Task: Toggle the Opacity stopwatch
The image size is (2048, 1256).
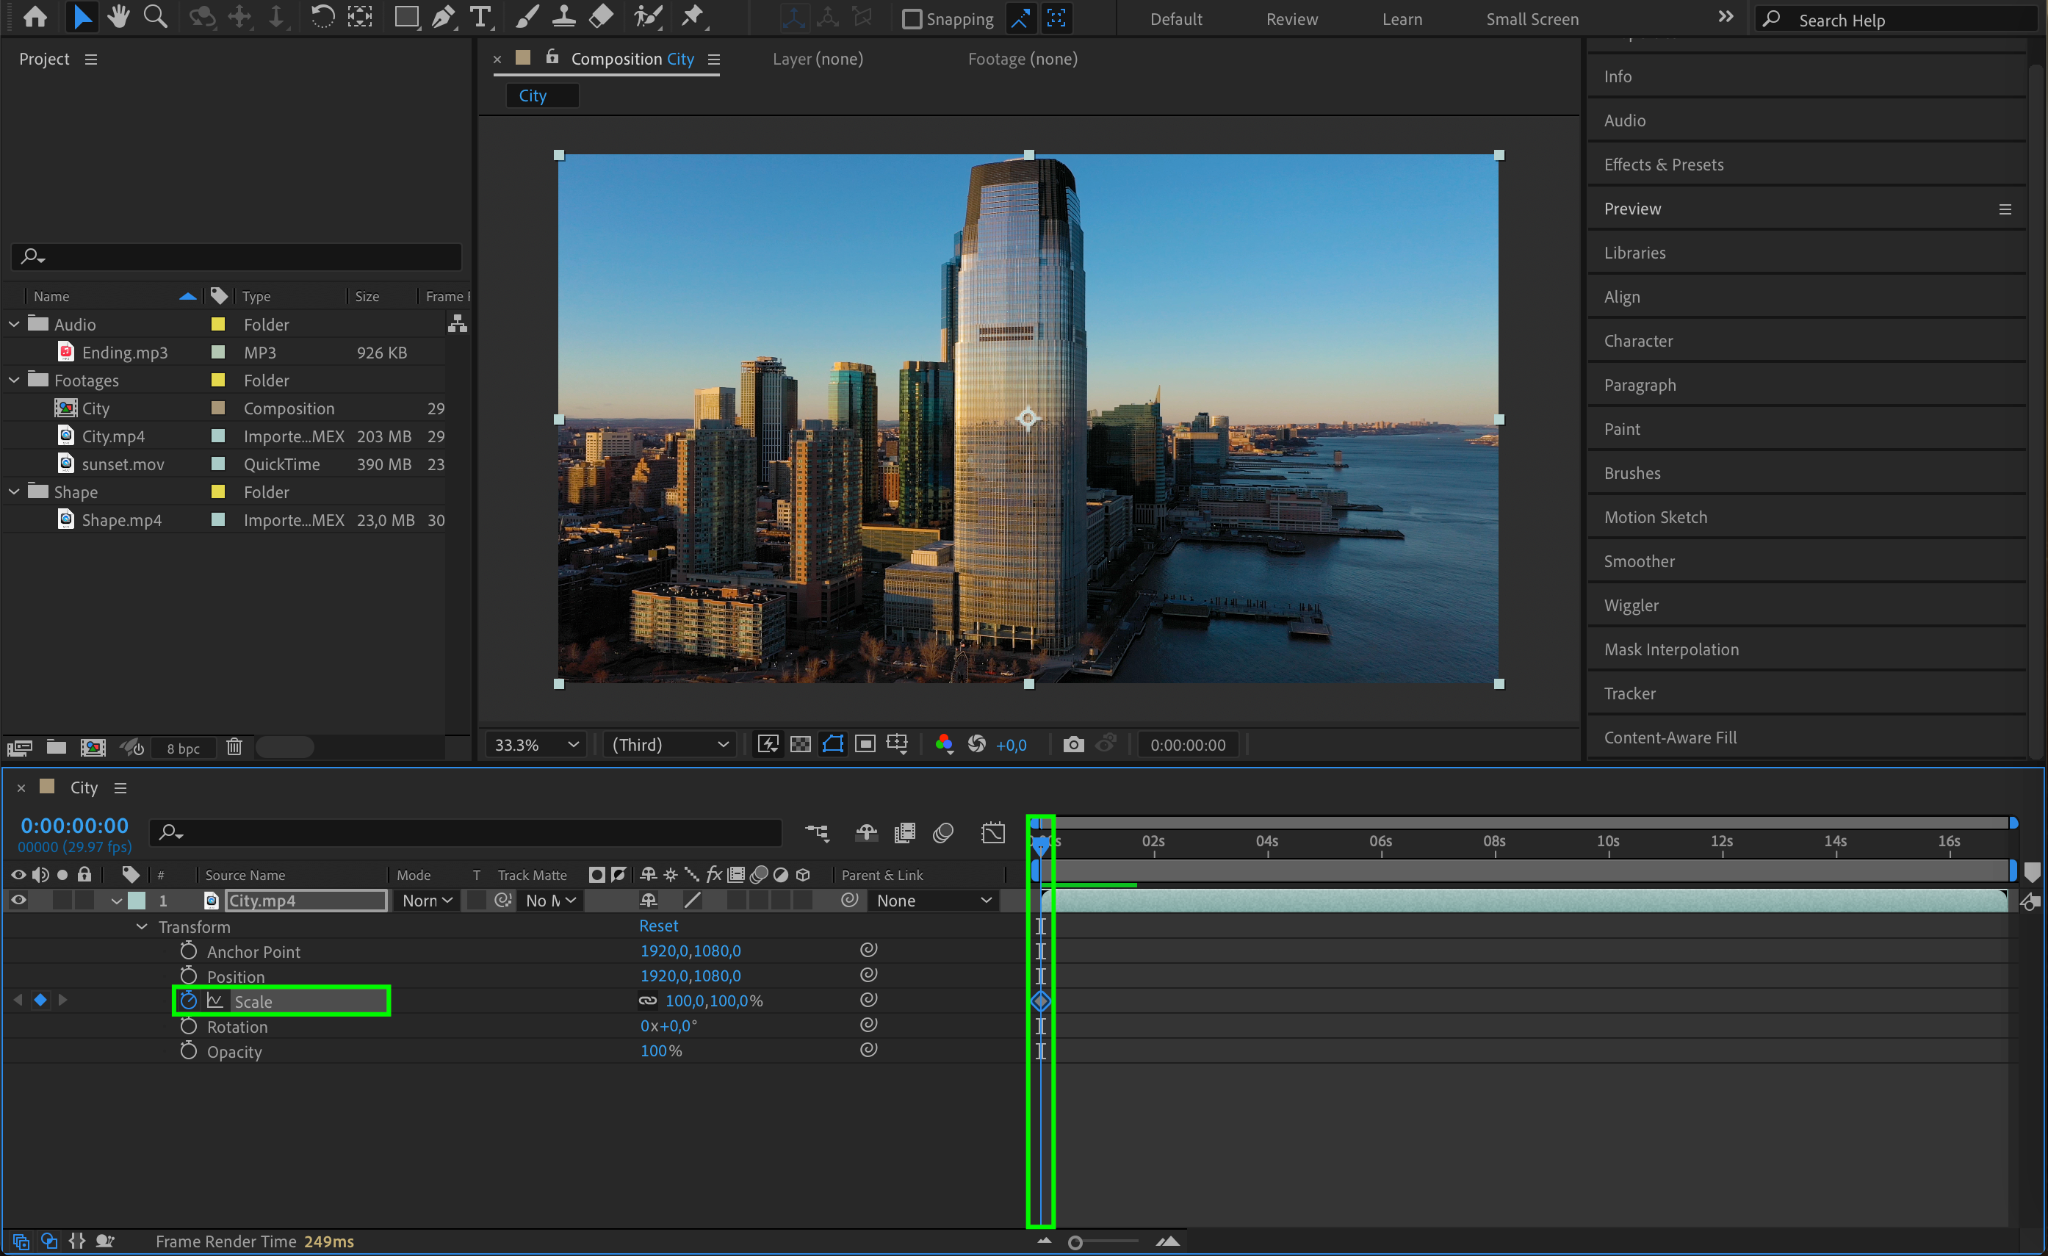Action: coord(188,1051)
